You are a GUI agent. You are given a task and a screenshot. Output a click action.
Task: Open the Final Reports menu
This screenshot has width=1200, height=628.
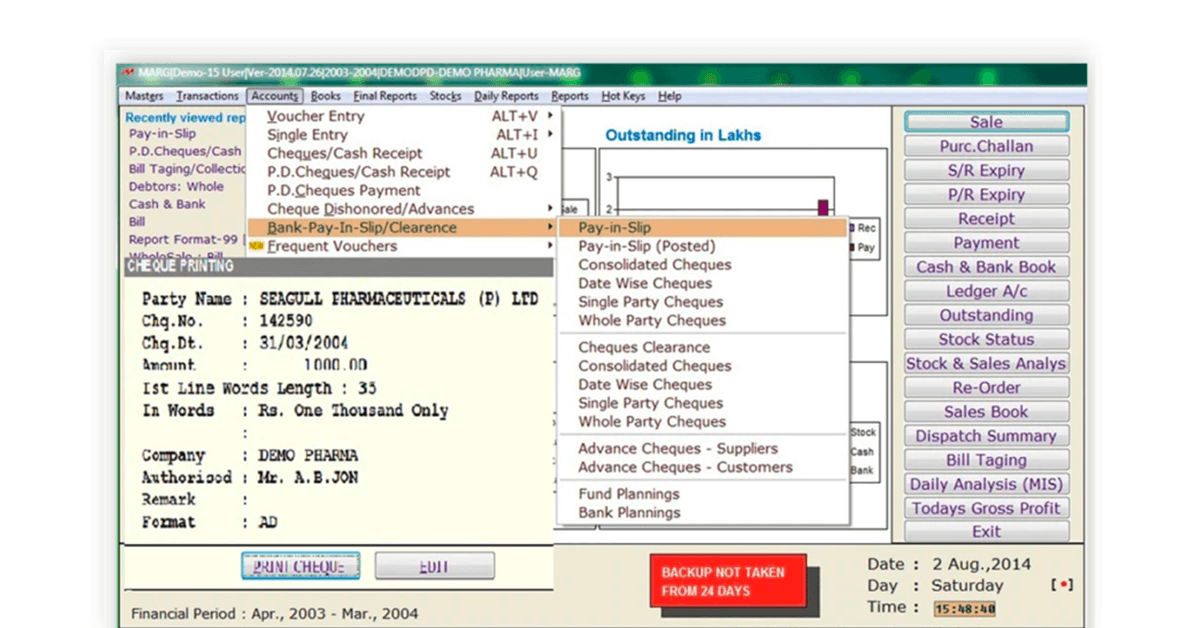(x=385, y=96)
